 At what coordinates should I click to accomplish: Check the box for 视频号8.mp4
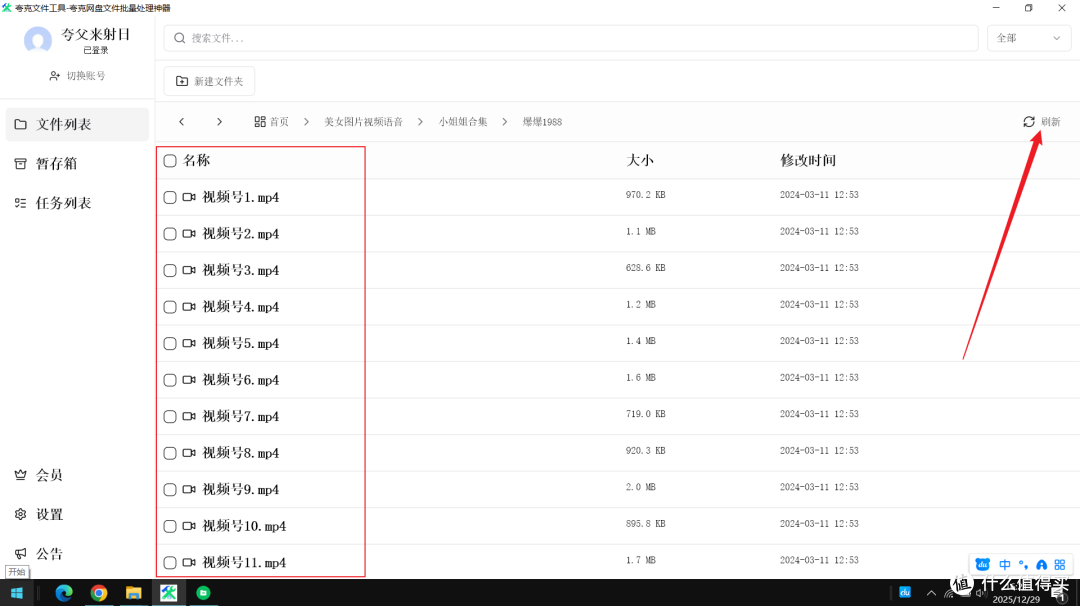tap(169, 453)
